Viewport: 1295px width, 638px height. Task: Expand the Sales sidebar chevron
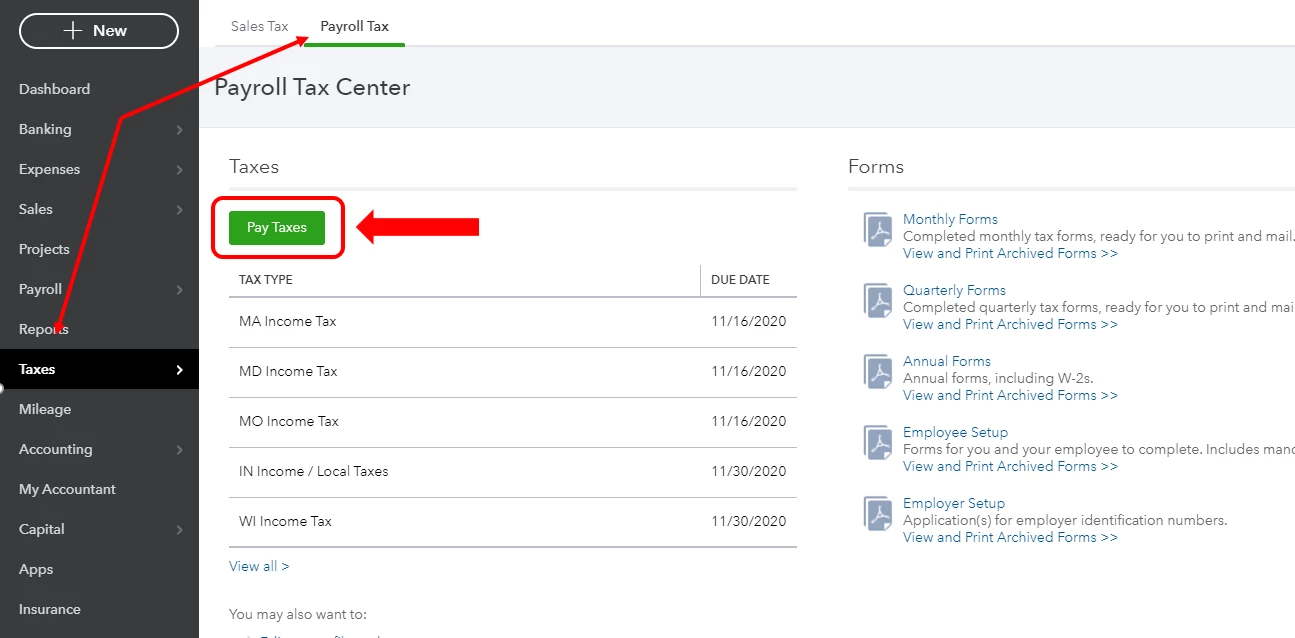click(x=179, y=209)
